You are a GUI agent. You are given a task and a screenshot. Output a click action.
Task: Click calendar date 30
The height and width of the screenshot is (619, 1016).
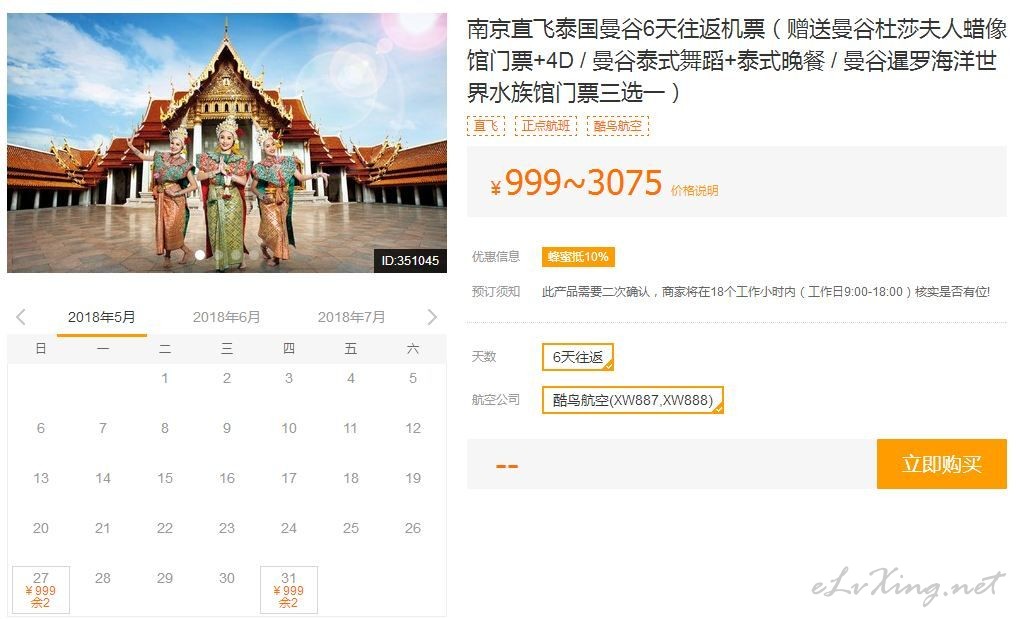click(227, 578)
